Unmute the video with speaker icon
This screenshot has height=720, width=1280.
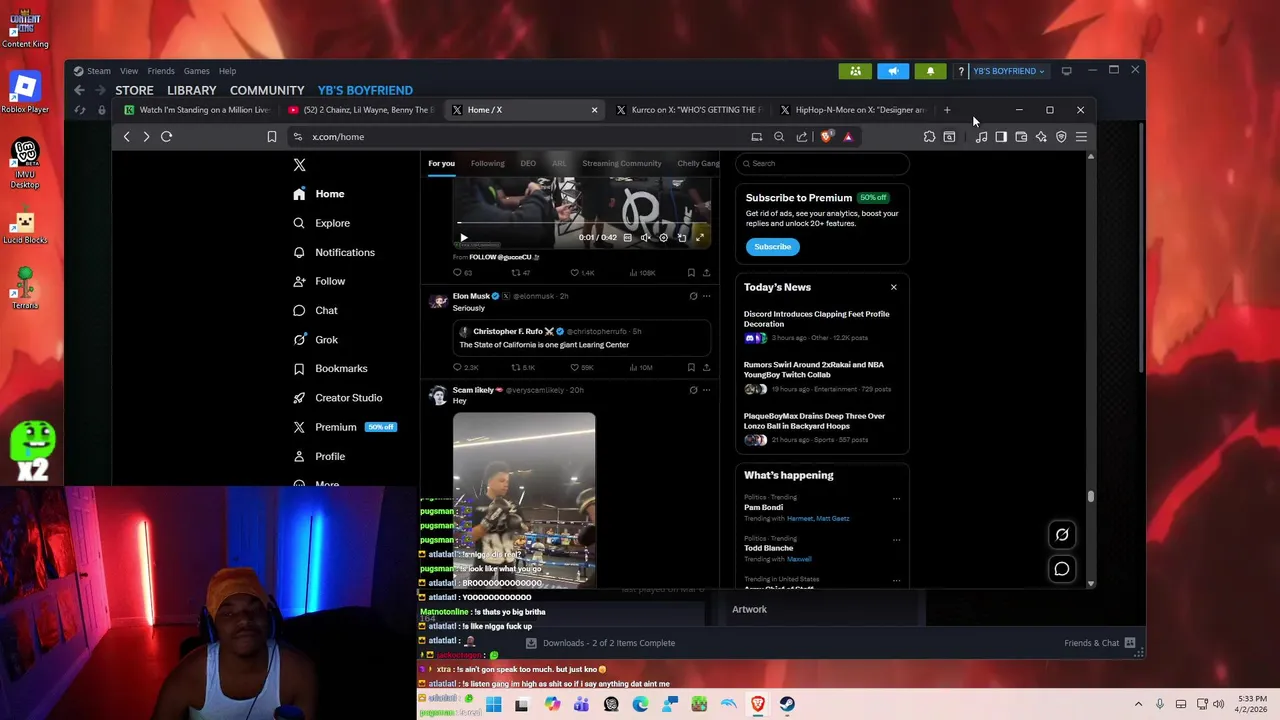645,238
